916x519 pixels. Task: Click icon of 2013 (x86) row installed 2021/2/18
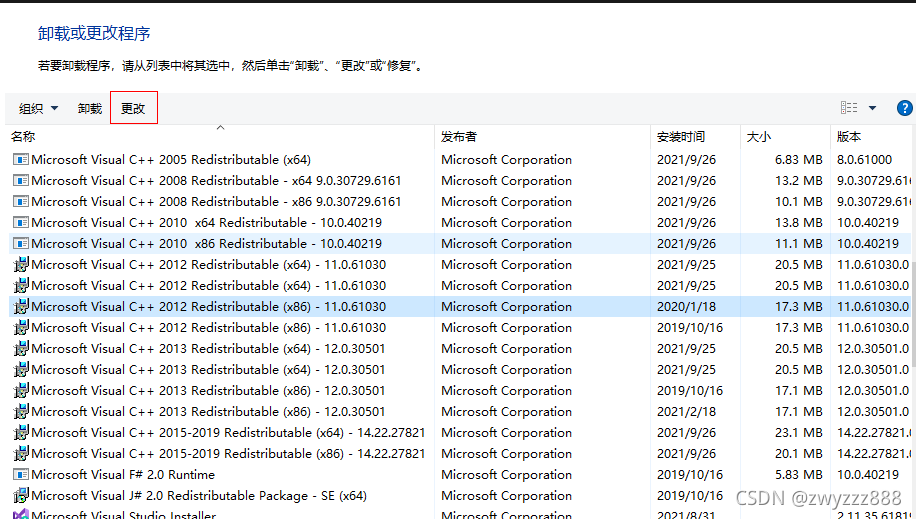pos(21,411)
